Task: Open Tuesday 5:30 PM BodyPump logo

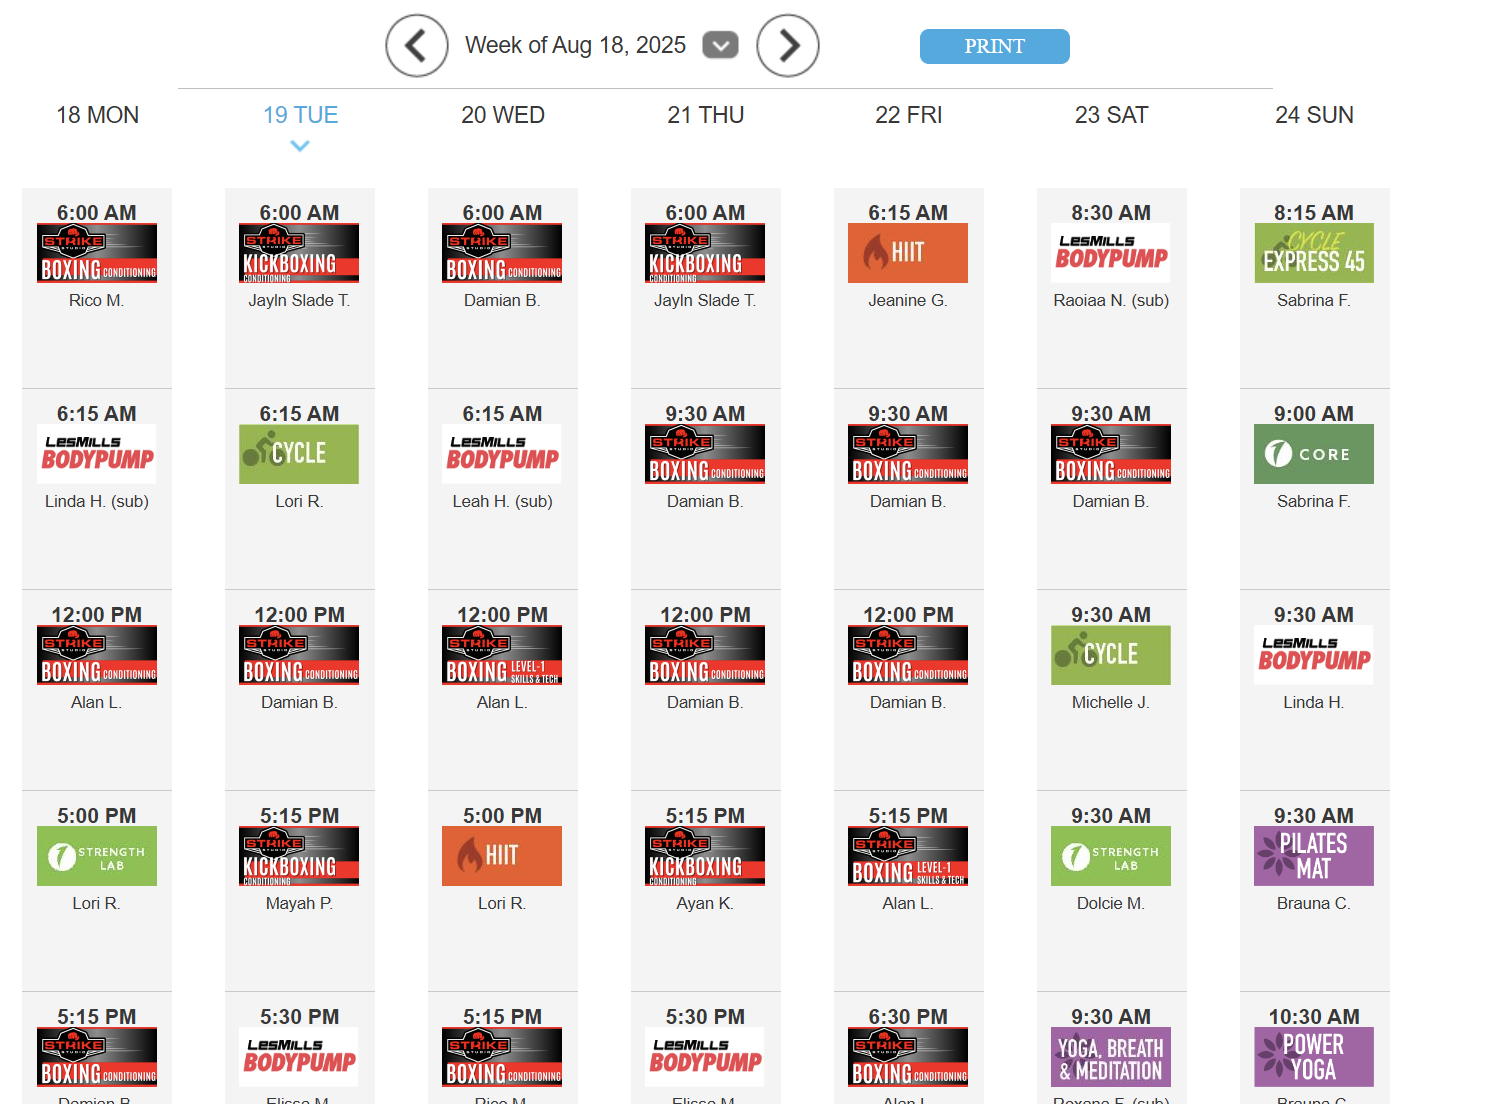Action: click(299, 1057)
